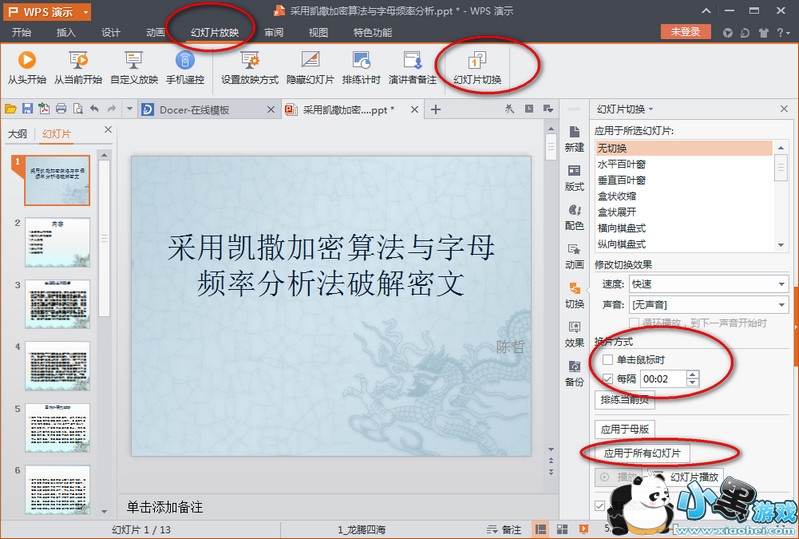This screenshot has width=799, height=539.
Task: Open custom slideshow (自定义放映)
Action: [x=134, y=67]
